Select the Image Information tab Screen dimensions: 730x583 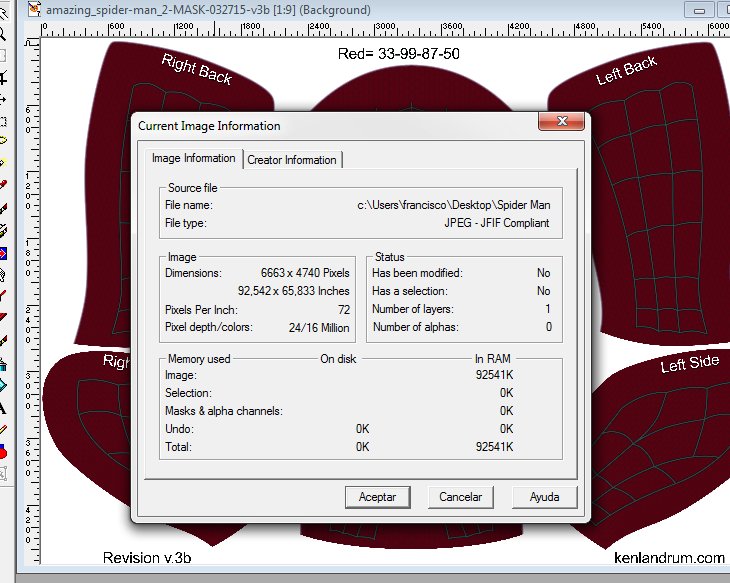click(x=193, y=158)
